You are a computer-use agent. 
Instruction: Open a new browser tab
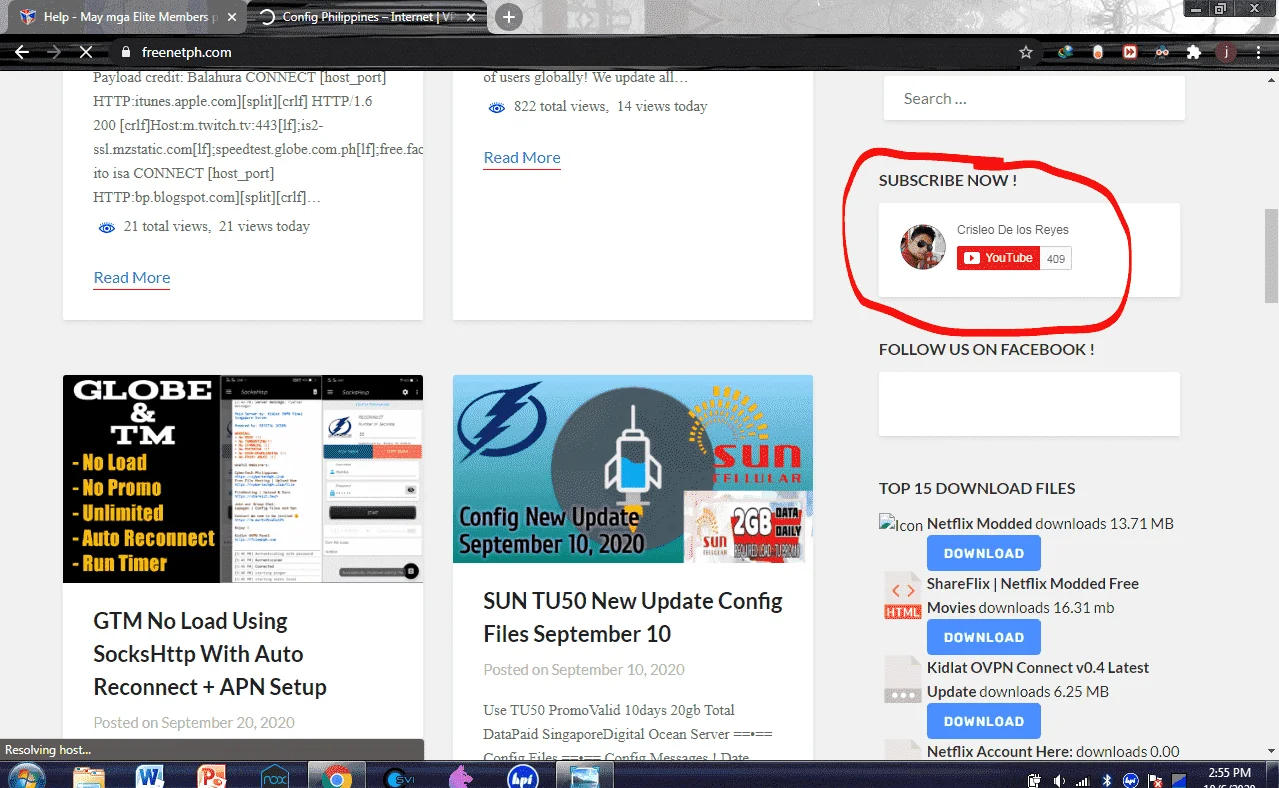tap(509, 17)
